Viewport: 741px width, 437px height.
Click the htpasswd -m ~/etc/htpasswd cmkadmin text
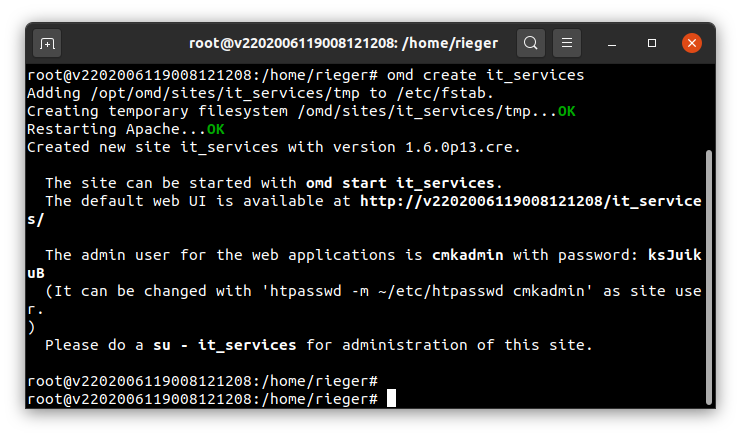pyautogui.click(x=427, y=291)
